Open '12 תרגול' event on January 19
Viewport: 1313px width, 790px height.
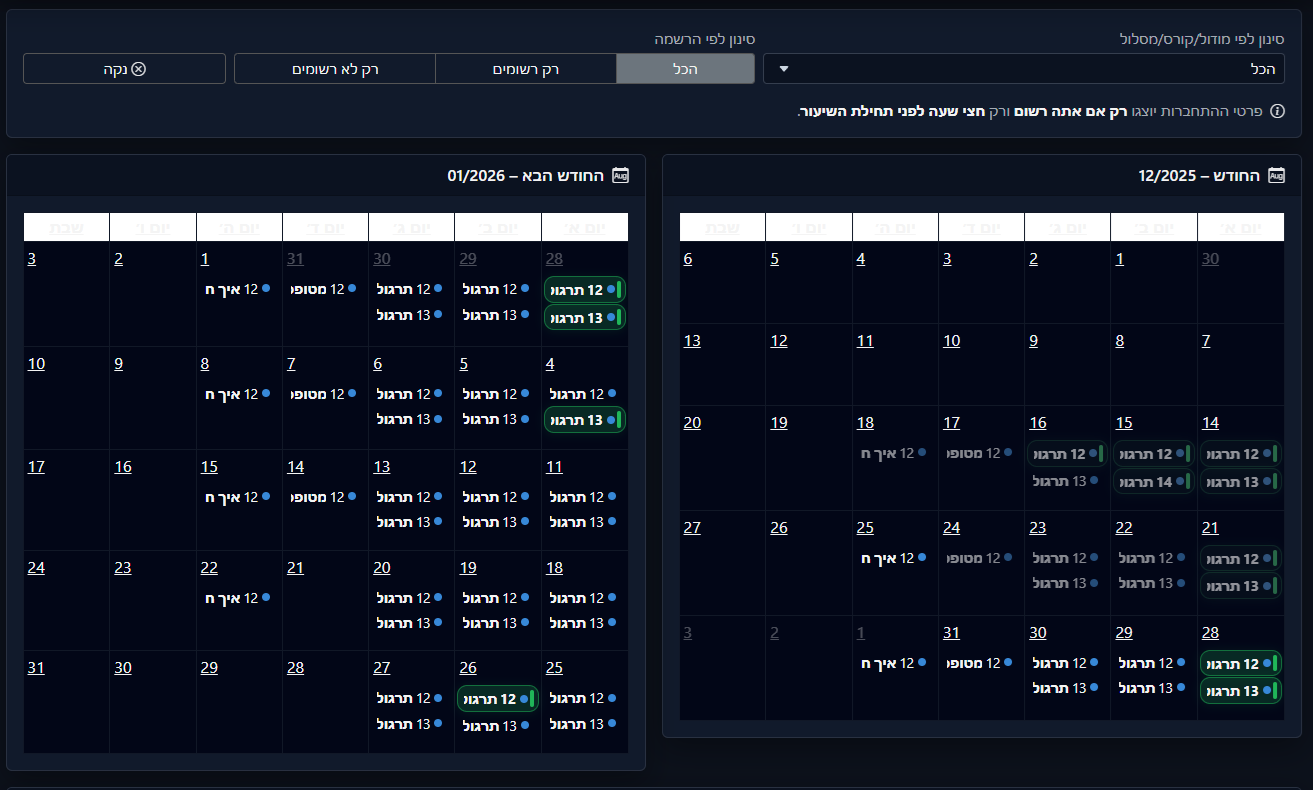point(497,598)
